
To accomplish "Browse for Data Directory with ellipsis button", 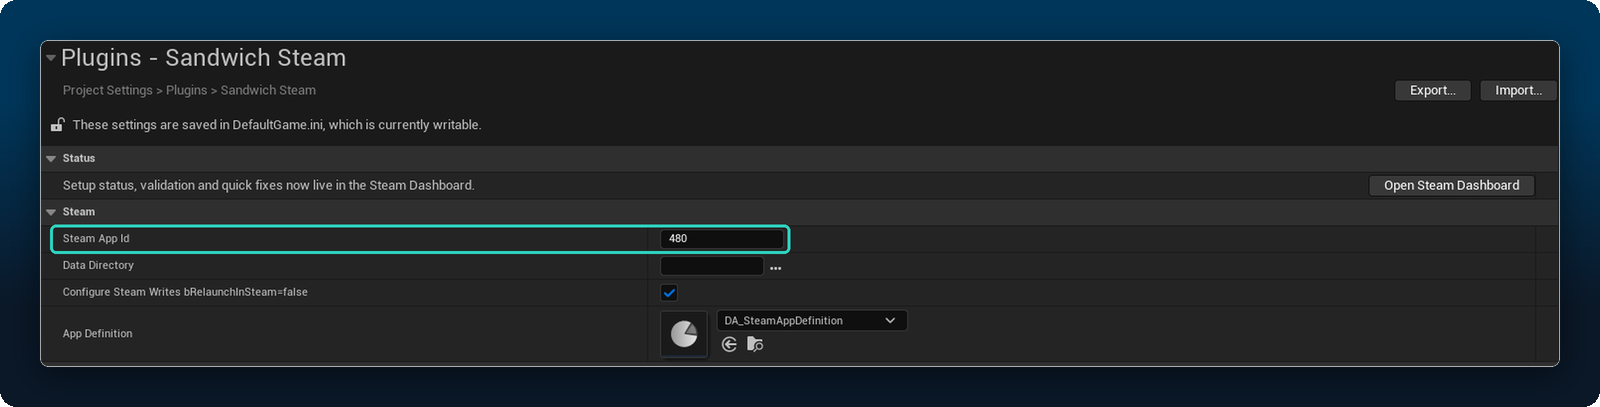I will (x=776, y=268).
